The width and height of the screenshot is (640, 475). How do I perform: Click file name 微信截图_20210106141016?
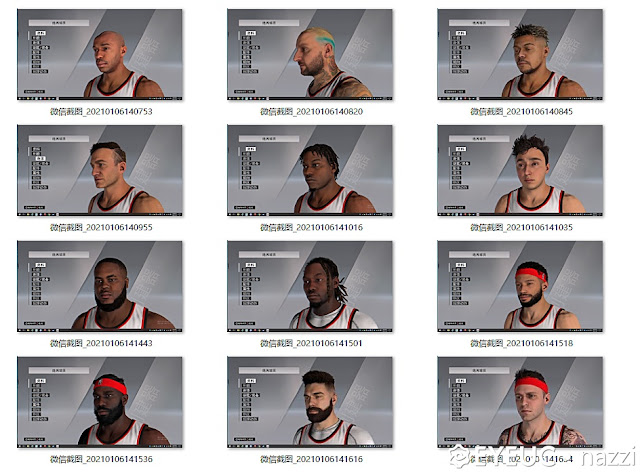coord(311,227)
